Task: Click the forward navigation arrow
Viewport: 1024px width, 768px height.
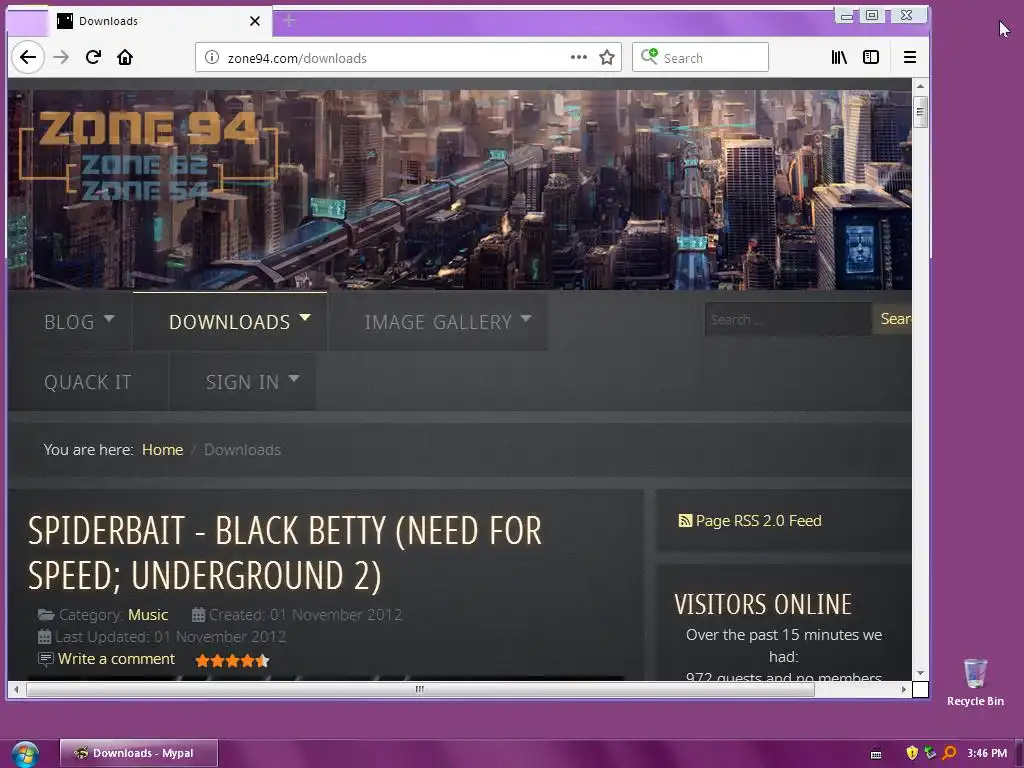Action: pos(61,57)
